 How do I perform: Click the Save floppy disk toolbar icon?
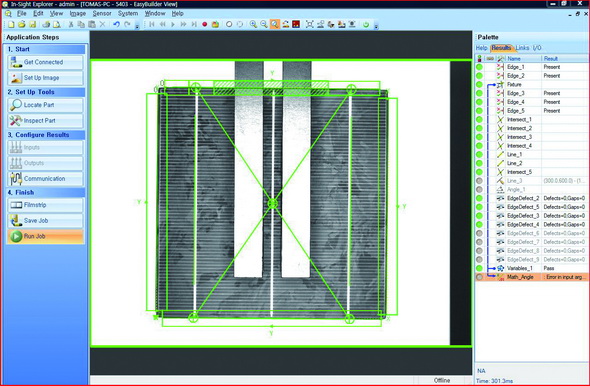33,24
